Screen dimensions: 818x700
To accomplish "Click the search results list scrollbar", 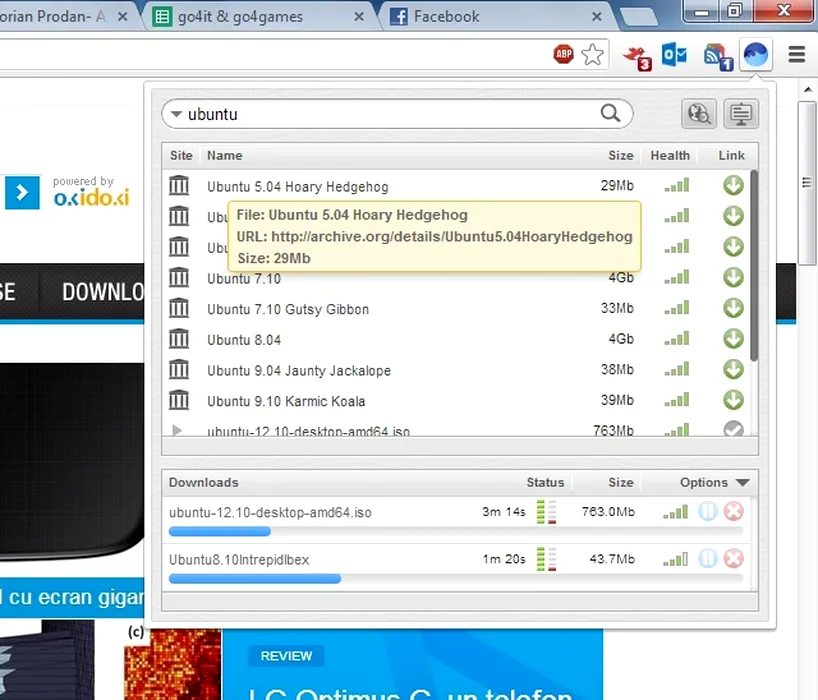I will (754, 265).
